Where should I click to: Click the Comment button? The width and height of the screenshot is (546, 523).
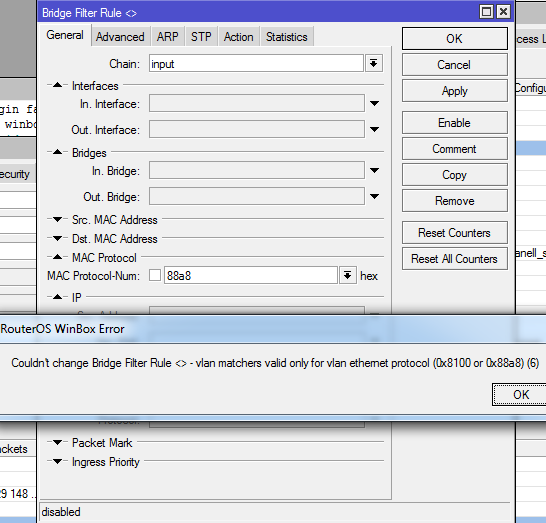454,149
